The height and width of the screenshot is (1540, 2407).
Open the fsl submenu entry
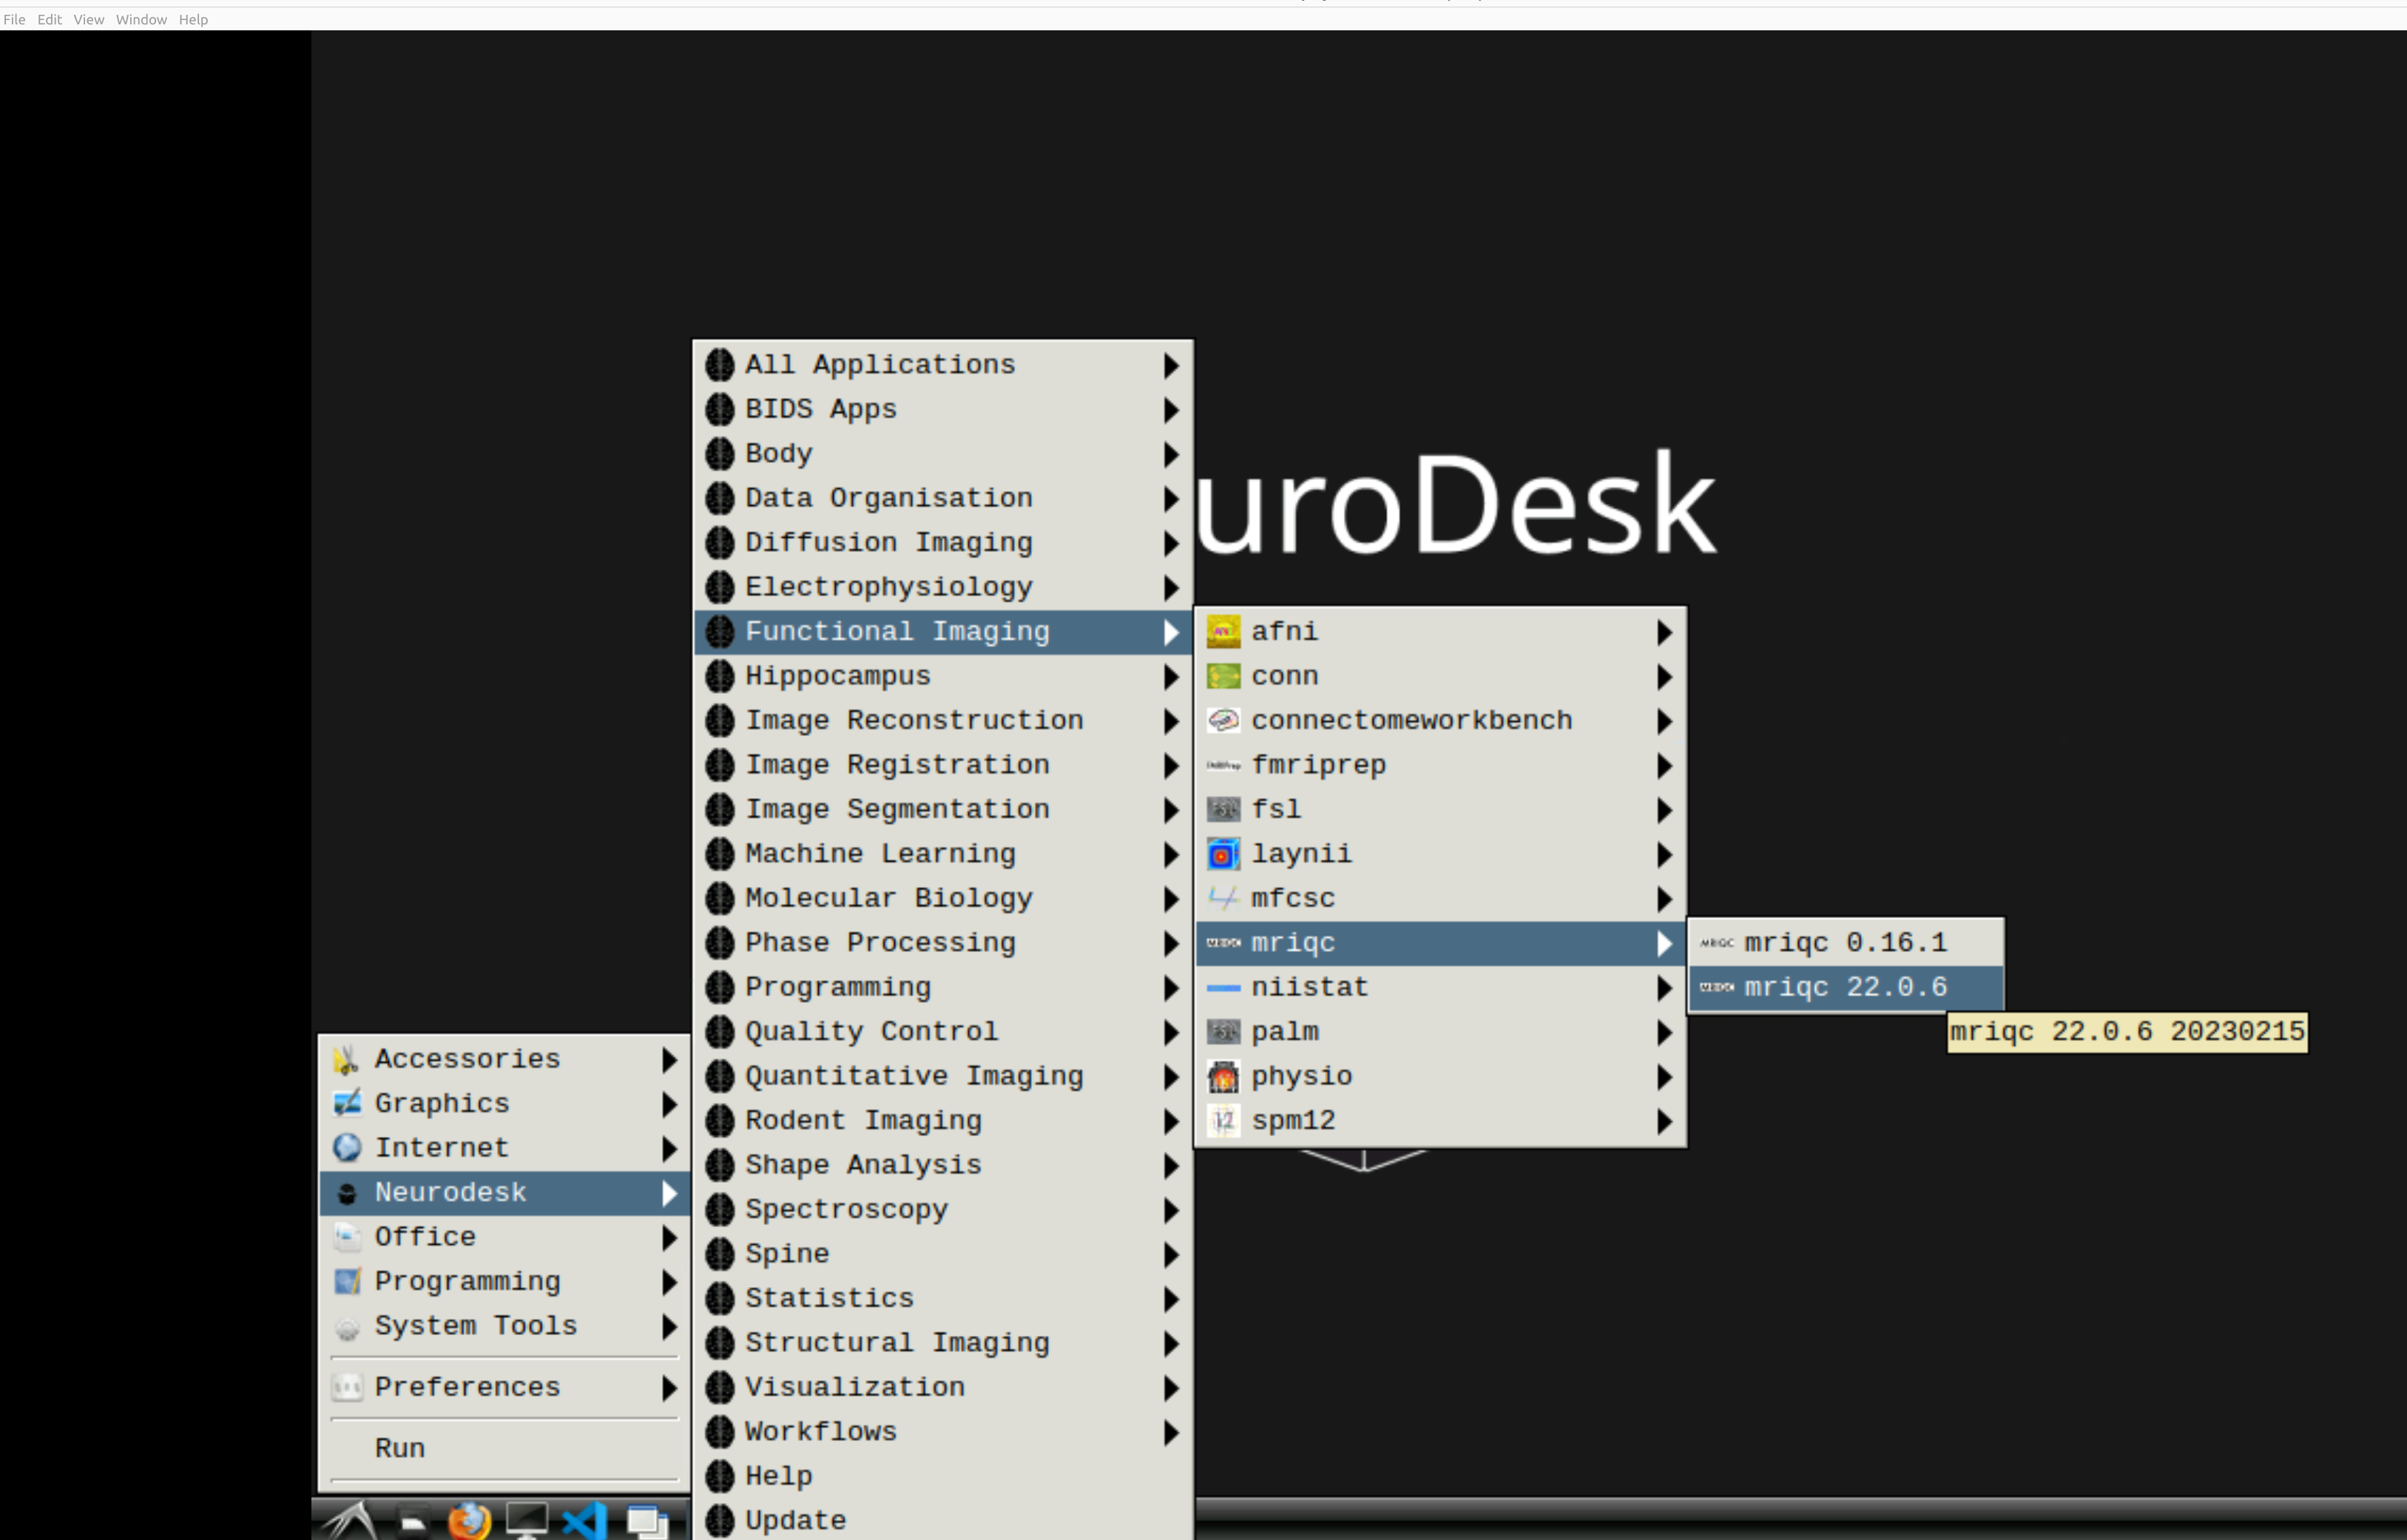(1276, 810)
